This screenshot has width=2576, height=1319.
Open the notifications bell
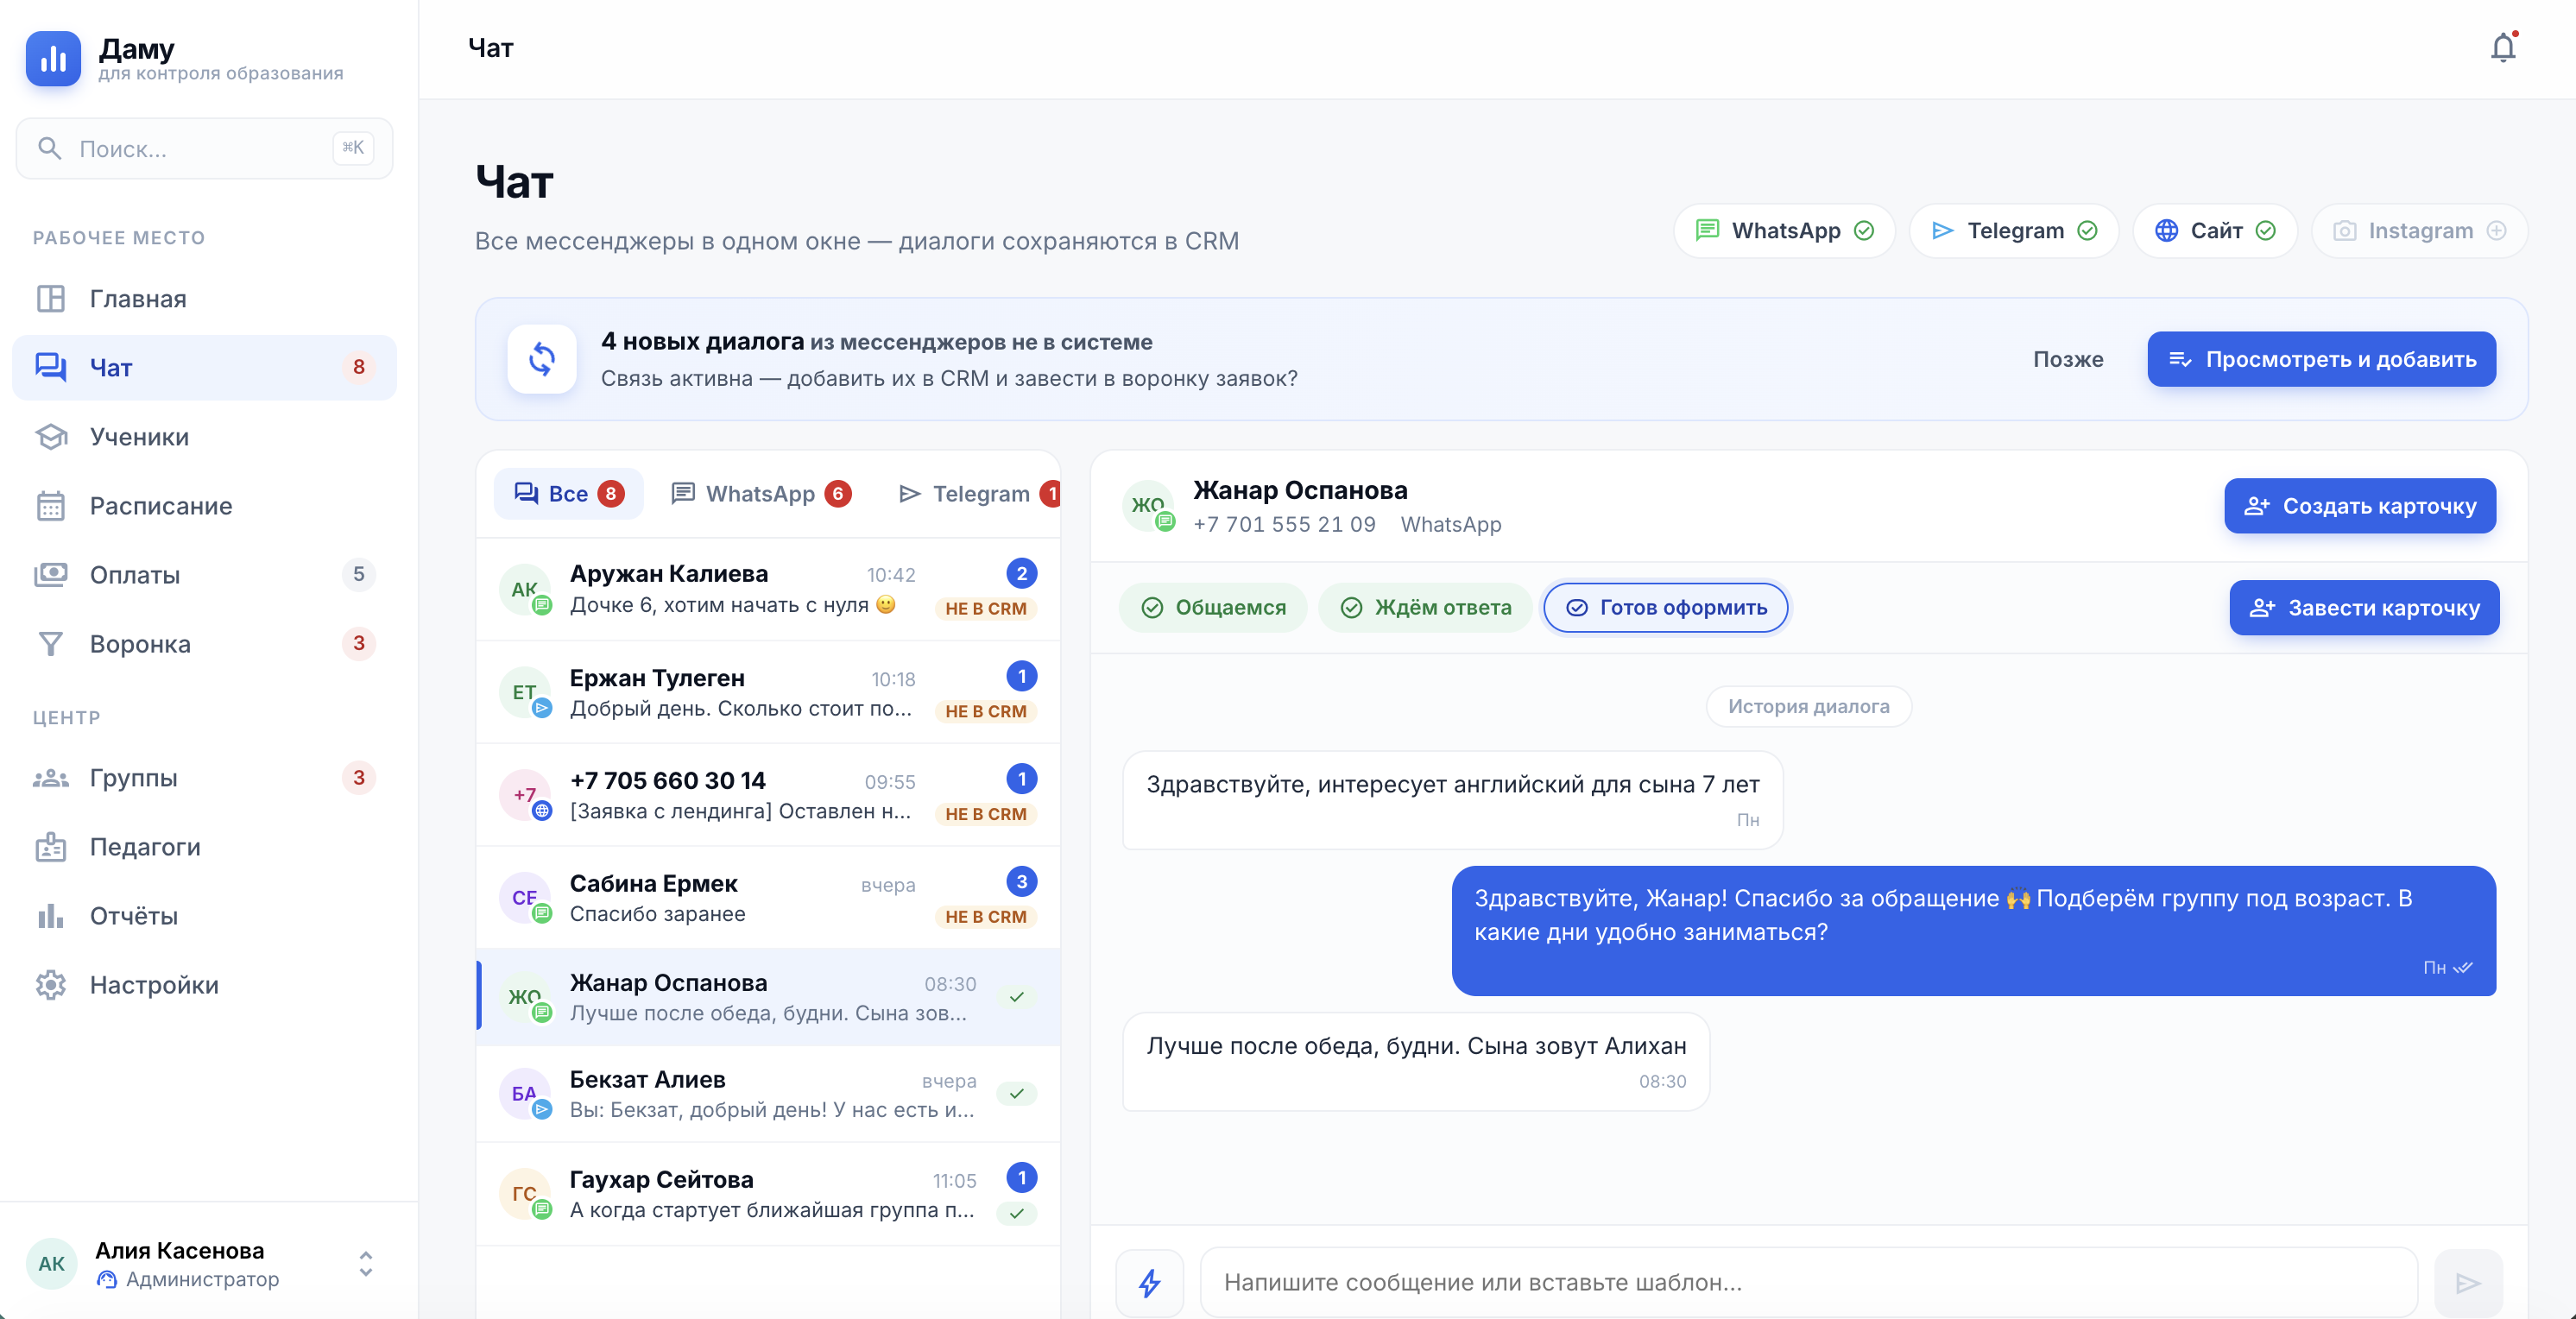pos(2502,48)
